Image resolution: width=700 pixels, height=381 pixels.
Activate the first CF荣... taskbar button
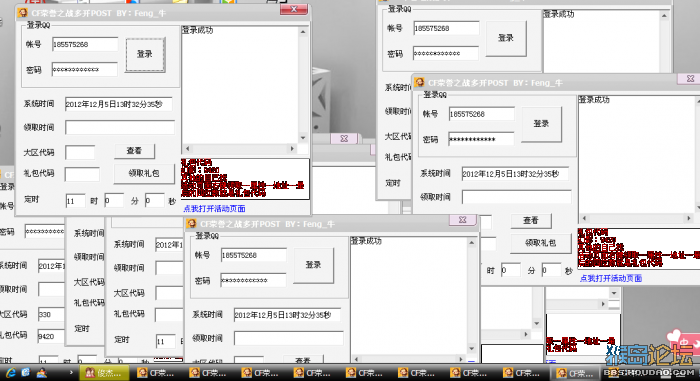click(156, 373)
